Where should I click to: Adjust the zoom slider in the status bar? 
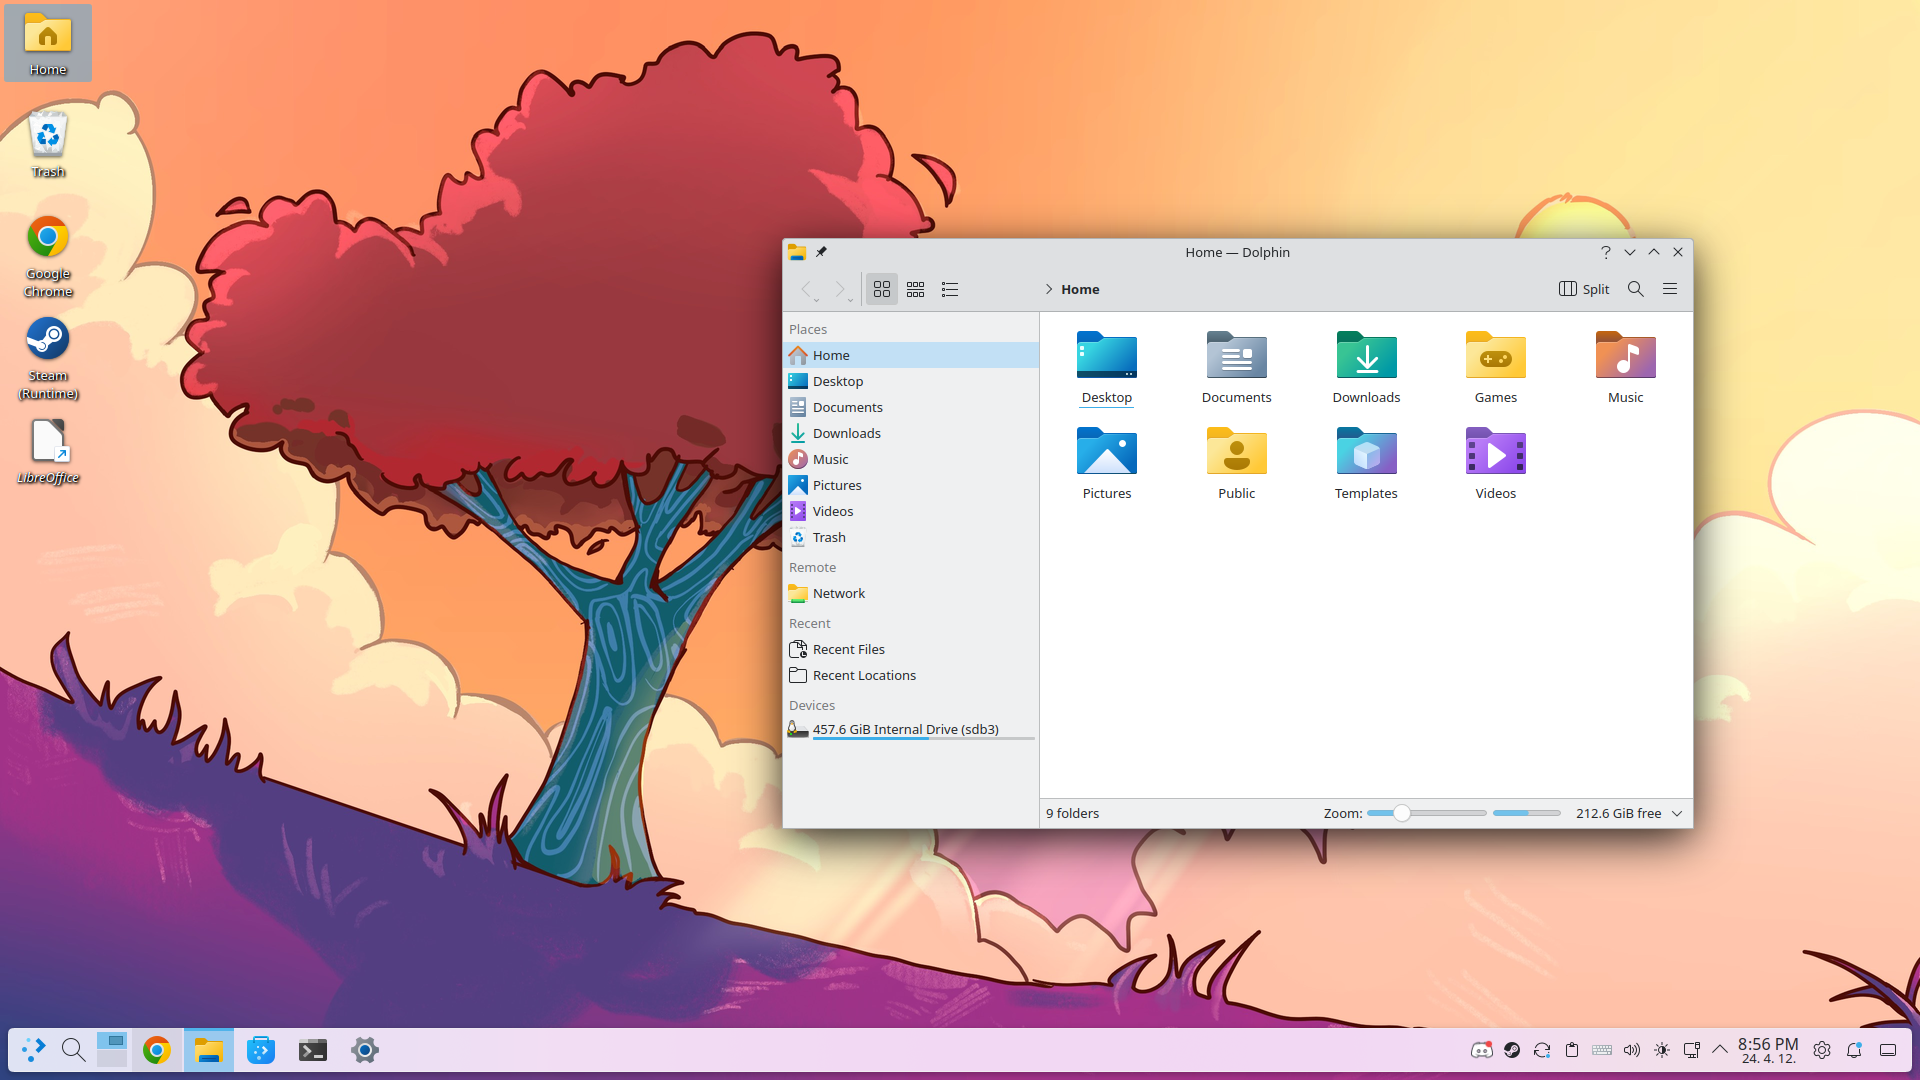1403,813
